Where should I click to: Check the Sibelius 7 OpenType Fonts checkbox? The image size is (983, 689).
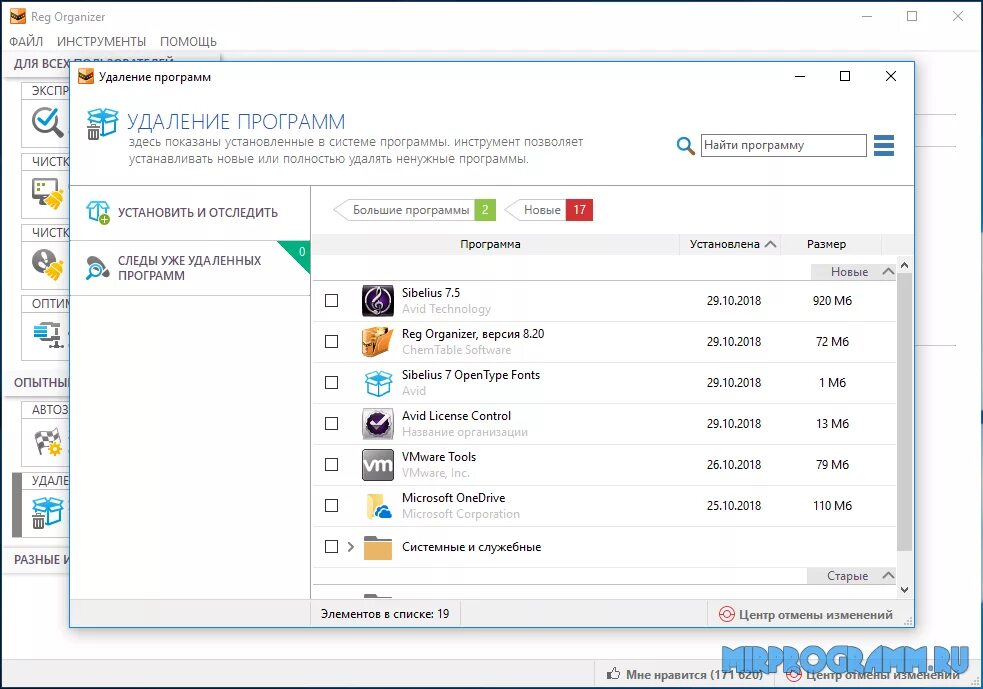click(332, 382)
